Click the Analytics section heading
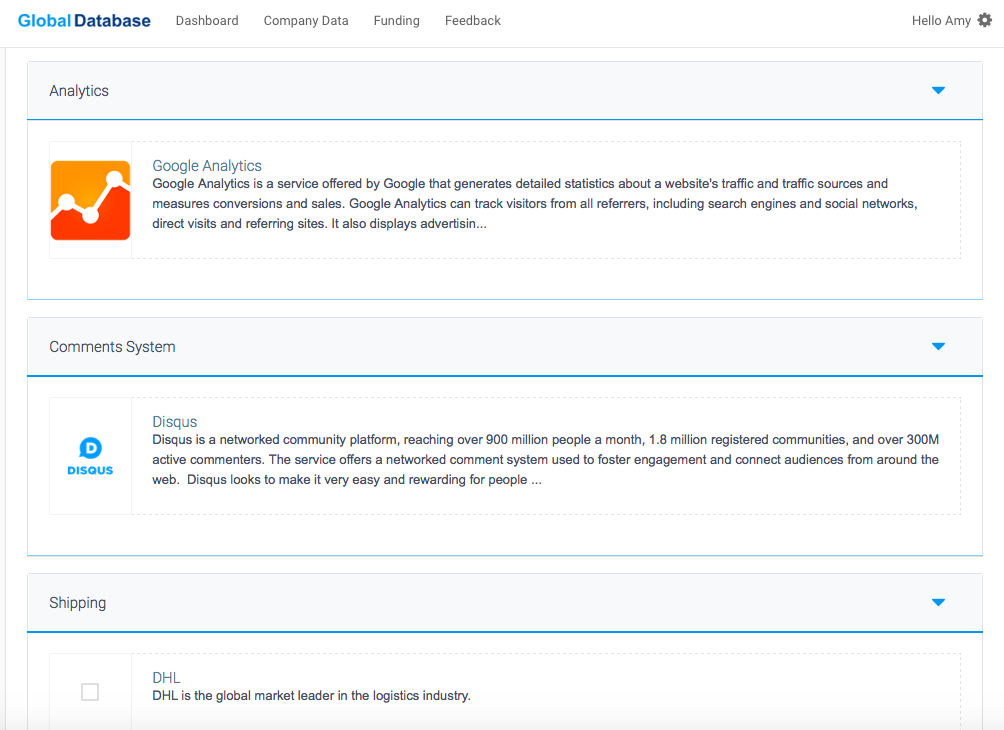The height and width of the screenshot is (730, 1004). (79, 91)
